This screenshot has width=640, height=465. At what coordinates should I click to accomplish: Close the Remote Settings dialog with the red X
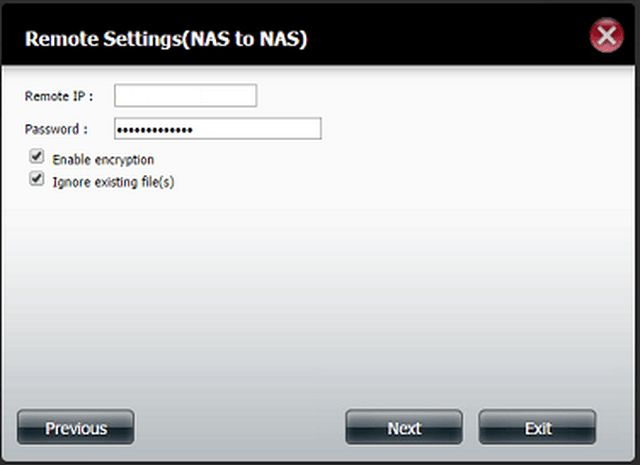(607, 35)
